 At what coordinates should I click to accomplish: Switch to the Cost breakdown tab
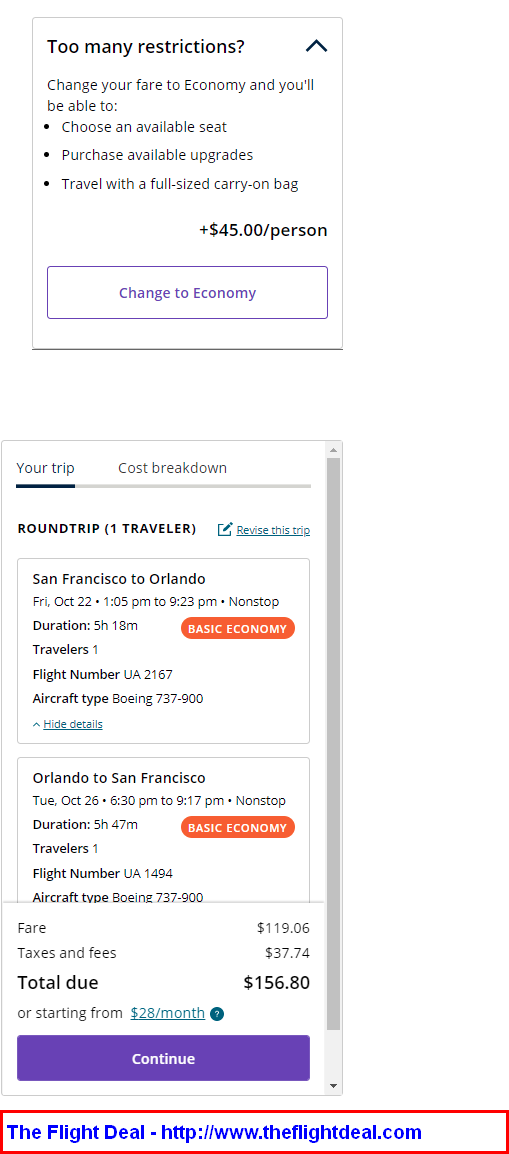[x=172, y=468]
